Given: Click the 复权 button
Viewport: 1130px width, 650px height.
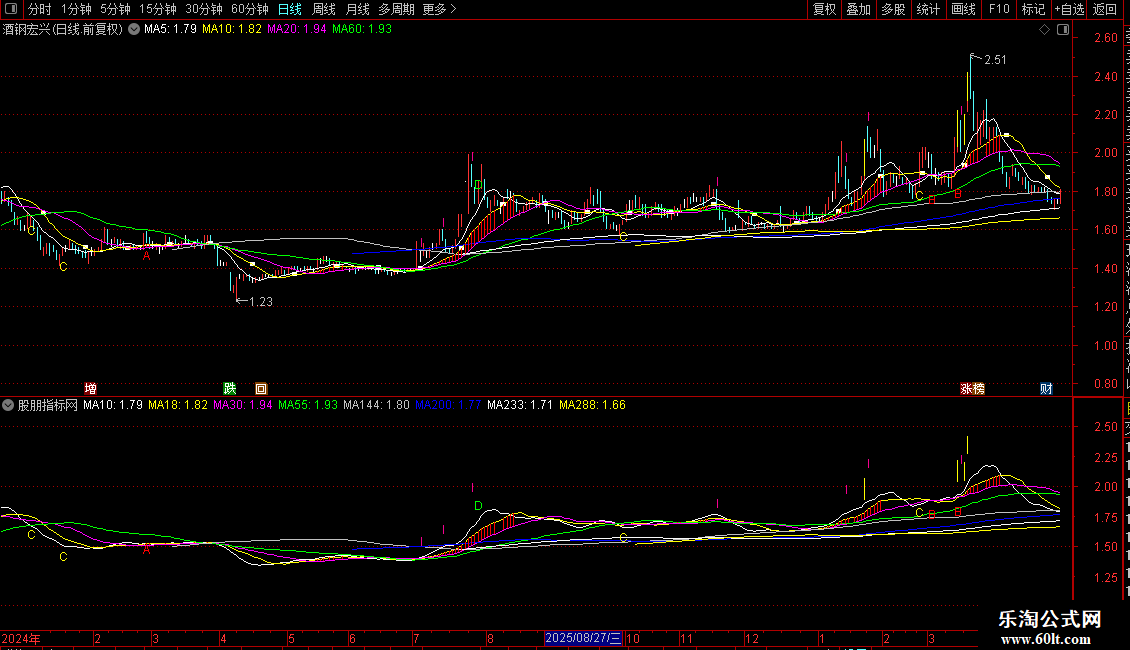Looking at the screenshot, I should pyautogui.click(x=824, y=9).
